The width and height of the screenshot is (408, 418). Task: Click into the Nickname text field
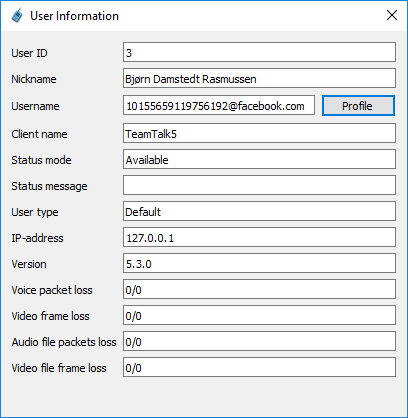[x=259, y=78]
